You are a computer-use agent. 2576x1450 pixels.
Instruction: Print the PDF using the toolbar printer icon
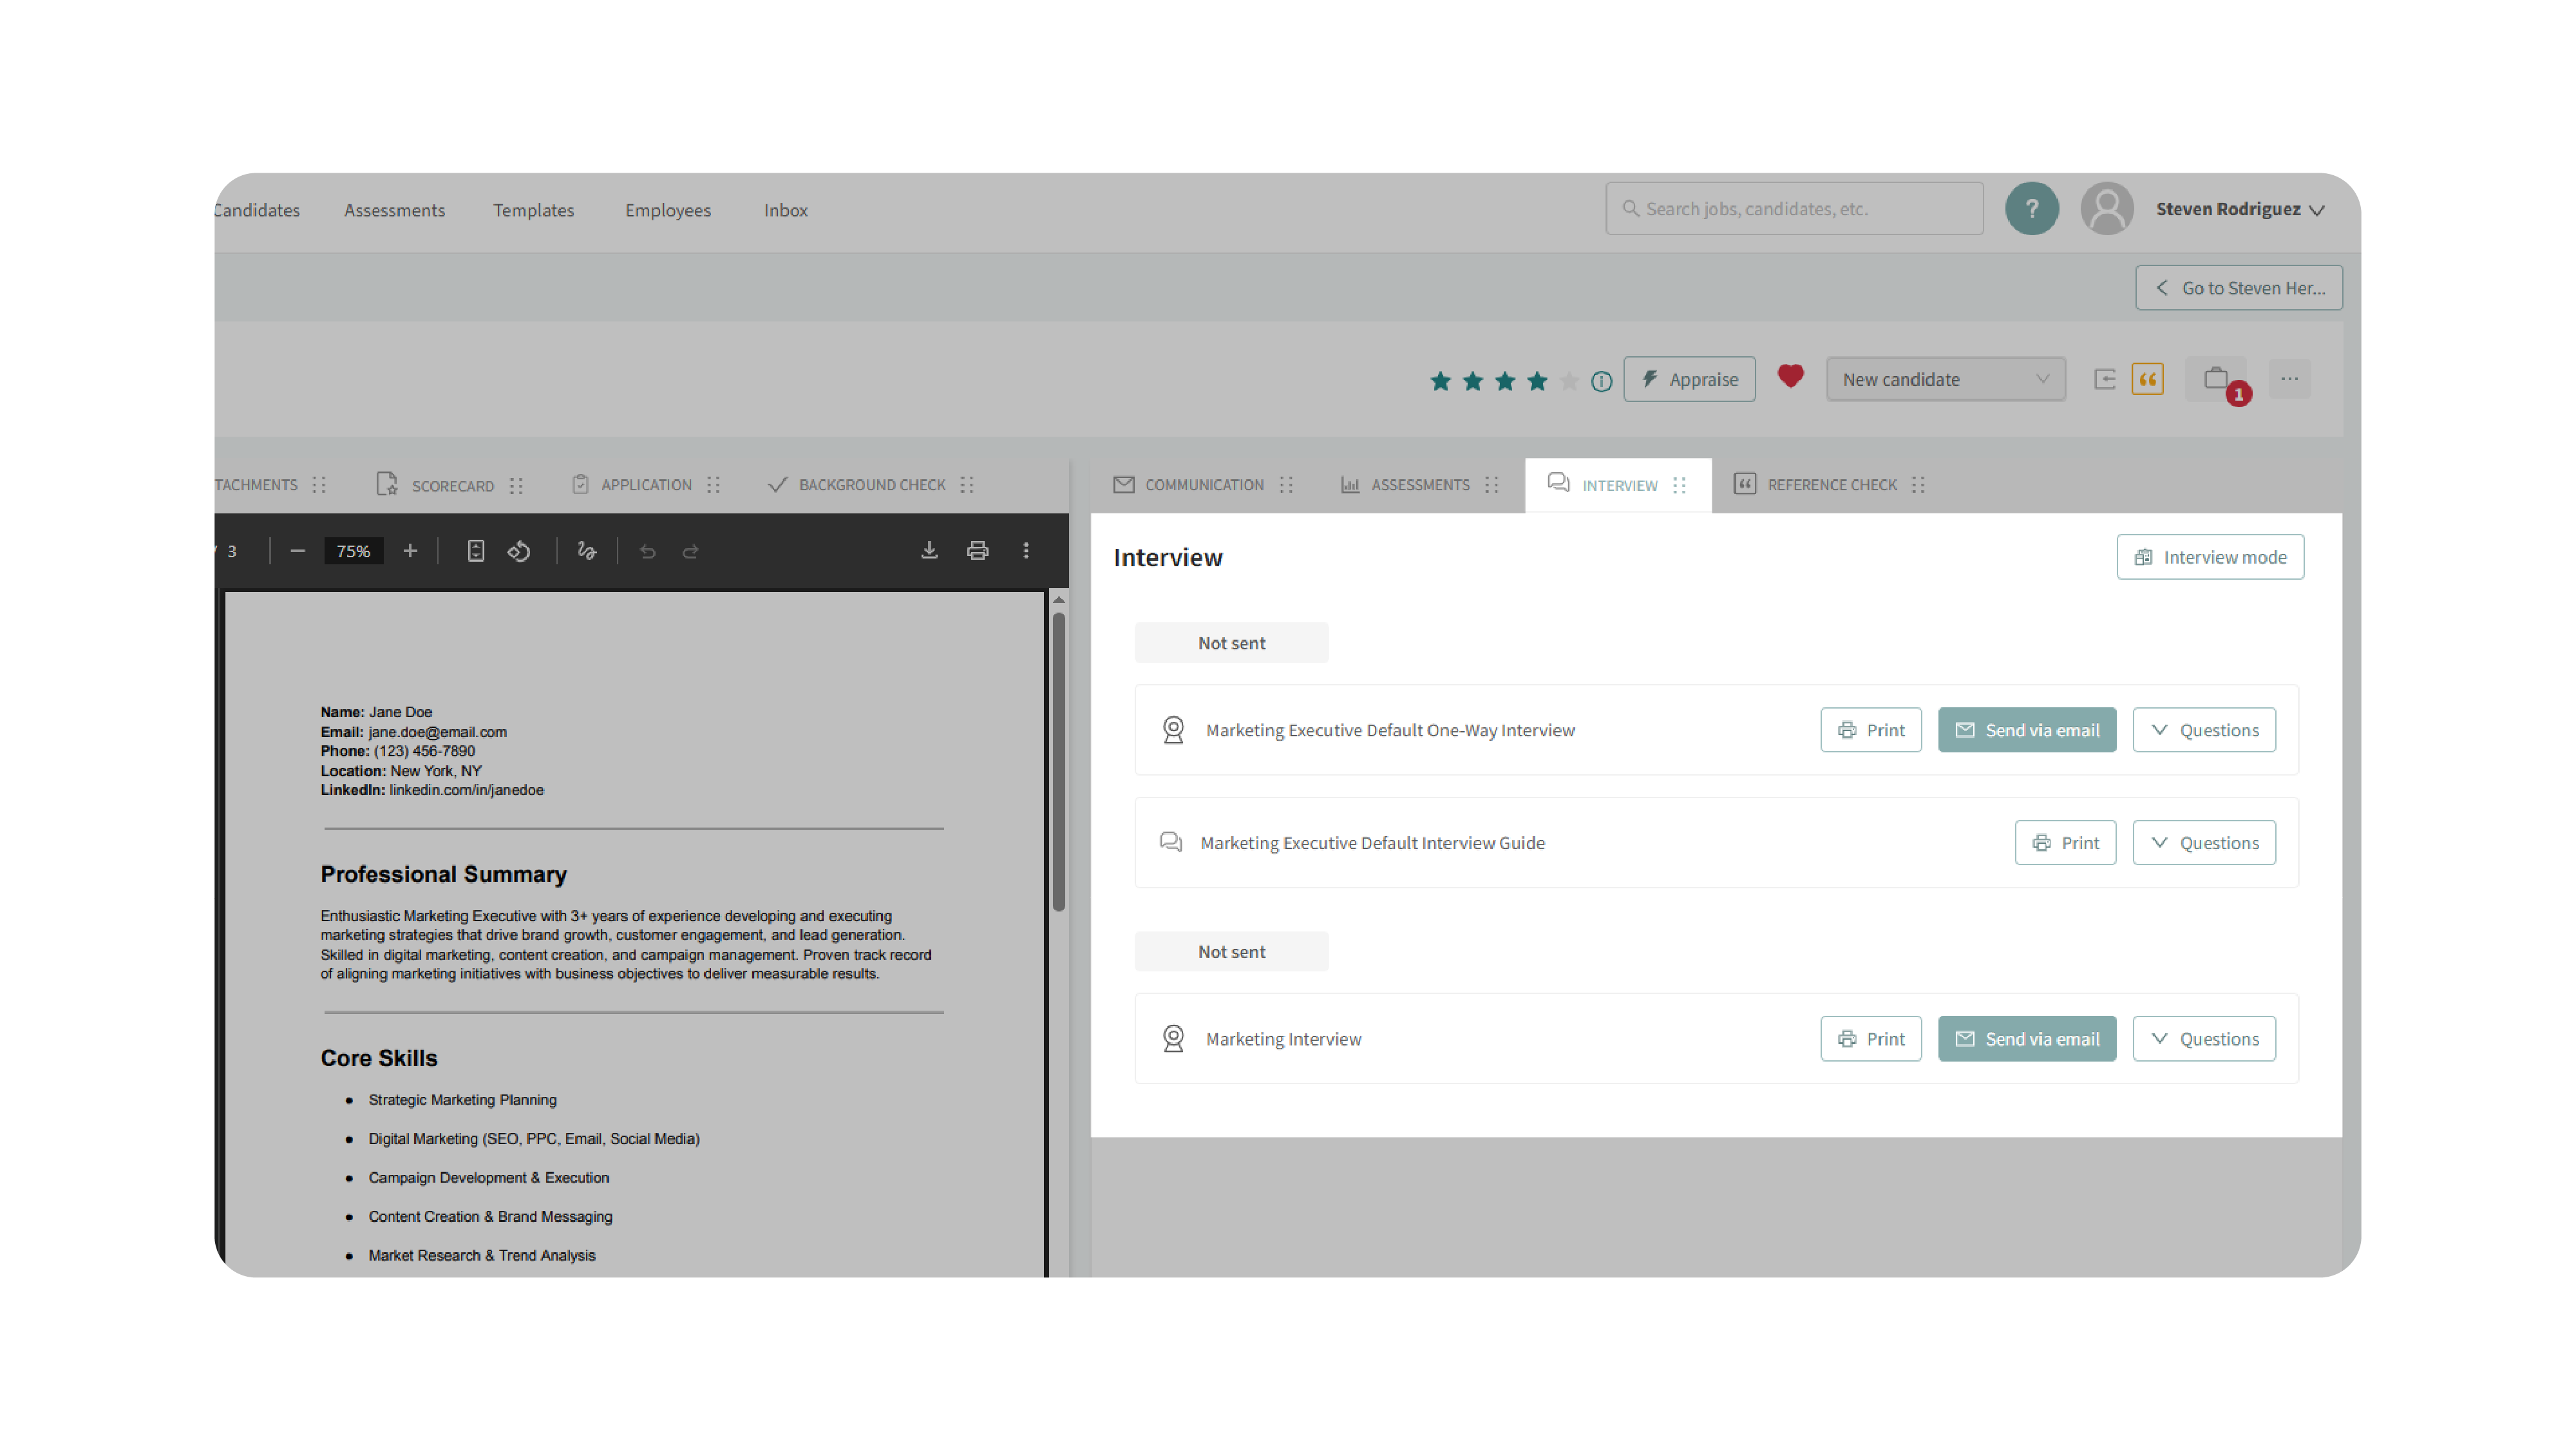click(977, 551)
